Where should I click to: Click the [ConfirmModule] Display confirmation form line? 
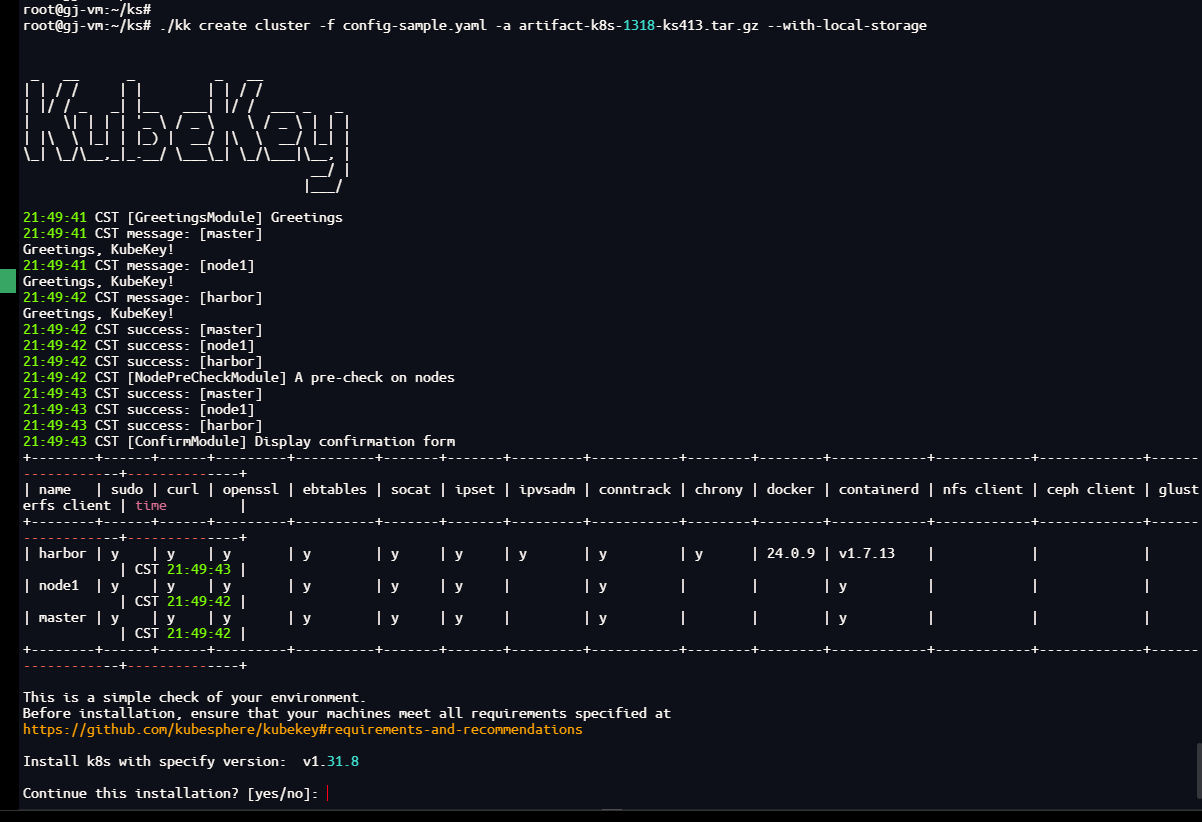point(239,442)
